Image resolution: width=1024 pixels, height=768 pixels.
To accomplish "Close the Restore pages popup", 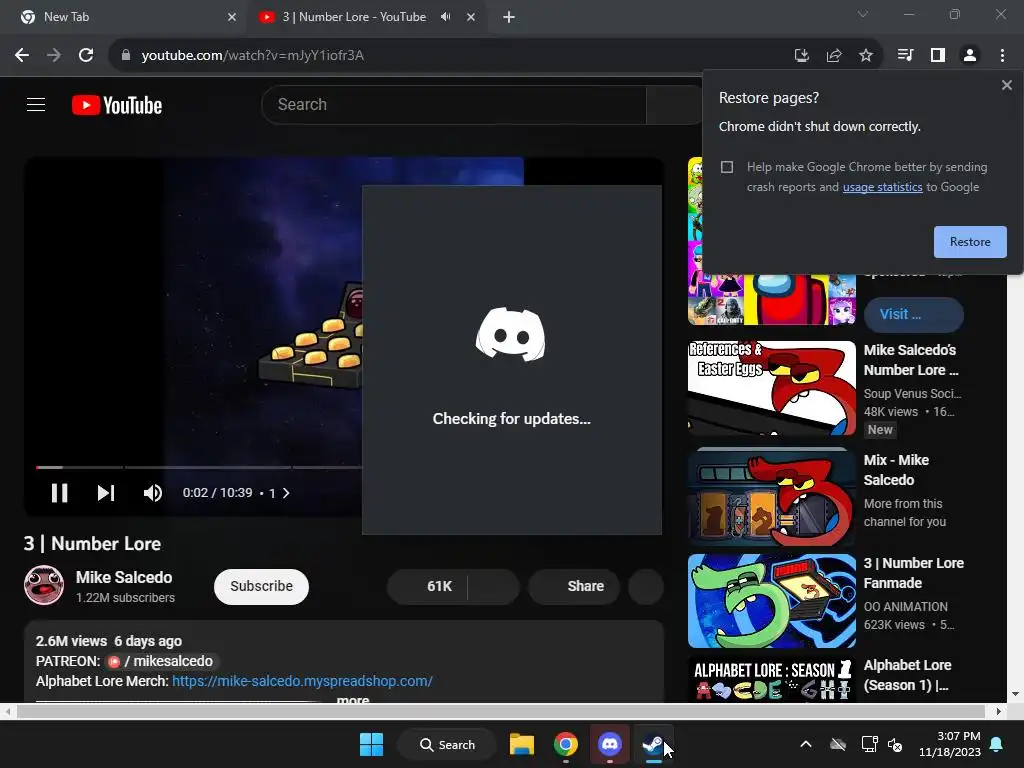I will [x=1006, y=85].
